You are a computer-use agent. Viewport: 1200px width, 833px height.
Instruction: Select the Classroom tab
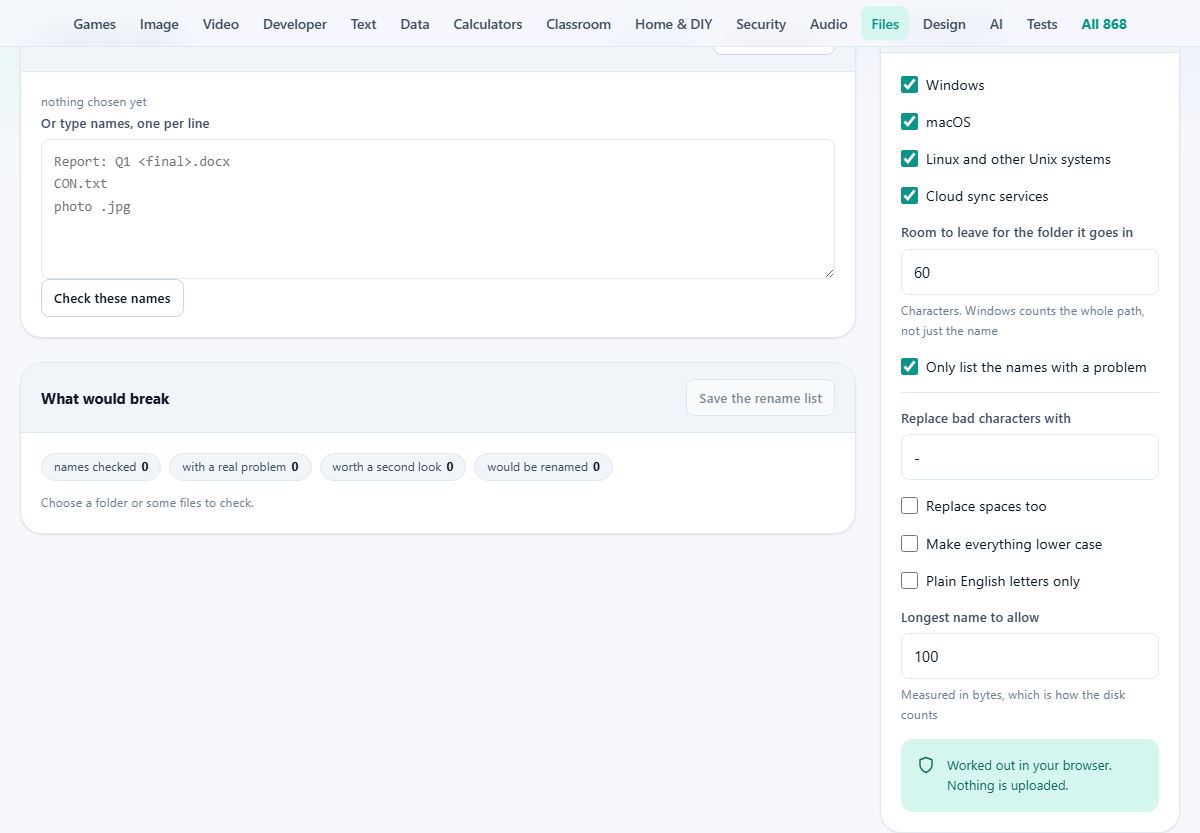pyautogui.click(x=579, y=24)
